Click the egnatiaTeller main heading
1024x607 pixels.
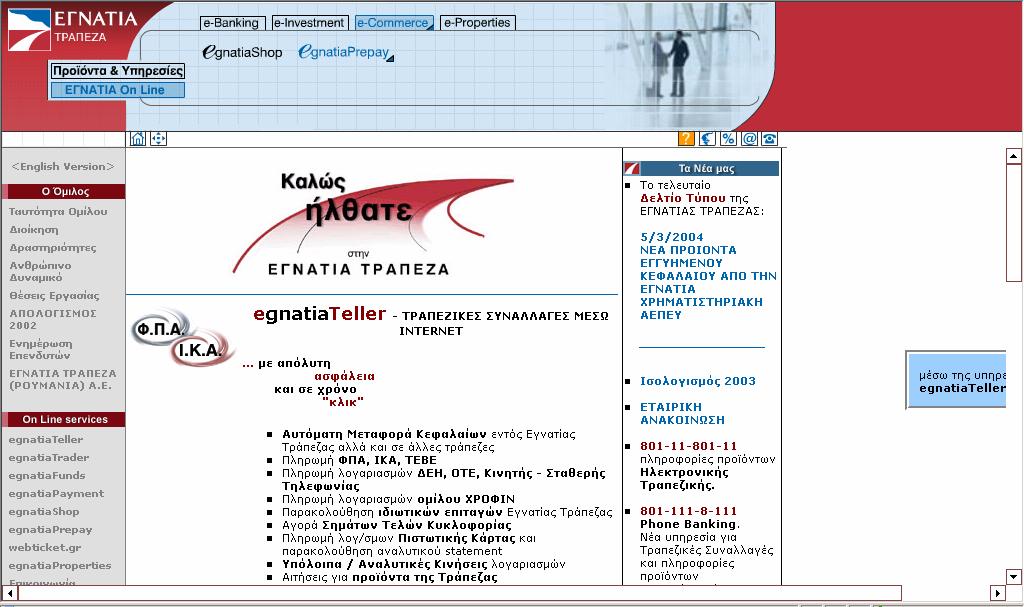click(319, 314)
